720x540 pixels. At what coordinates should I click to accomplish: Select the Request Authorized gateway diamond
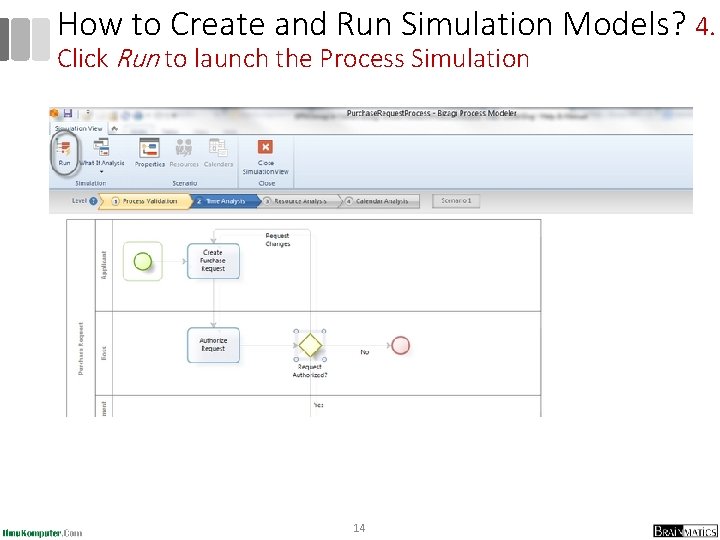[x=310, y=345]
